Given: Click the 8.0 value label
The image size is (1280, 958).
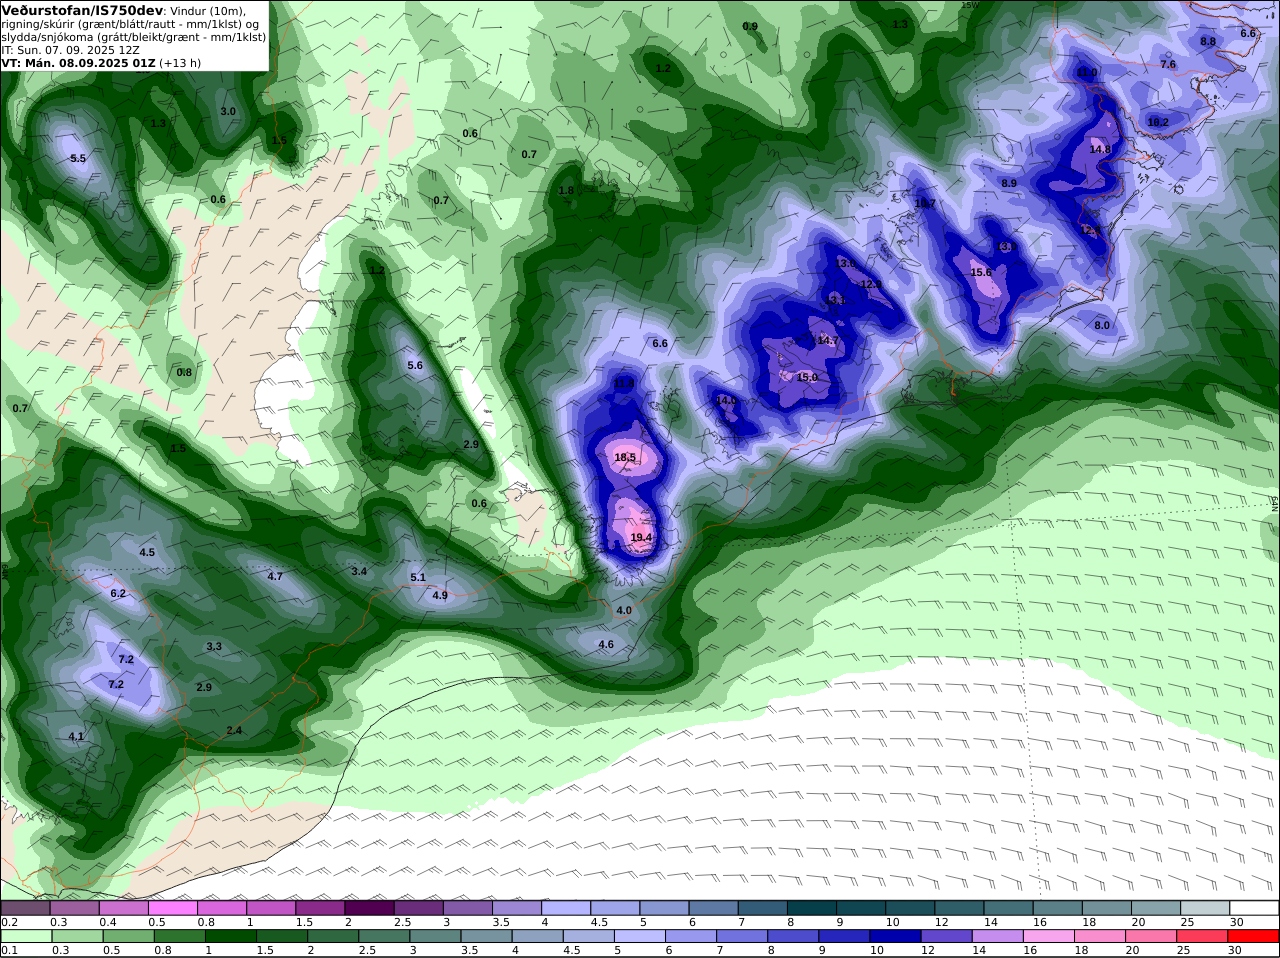Looking at the screenshot, I should [x=1102, y=326].
